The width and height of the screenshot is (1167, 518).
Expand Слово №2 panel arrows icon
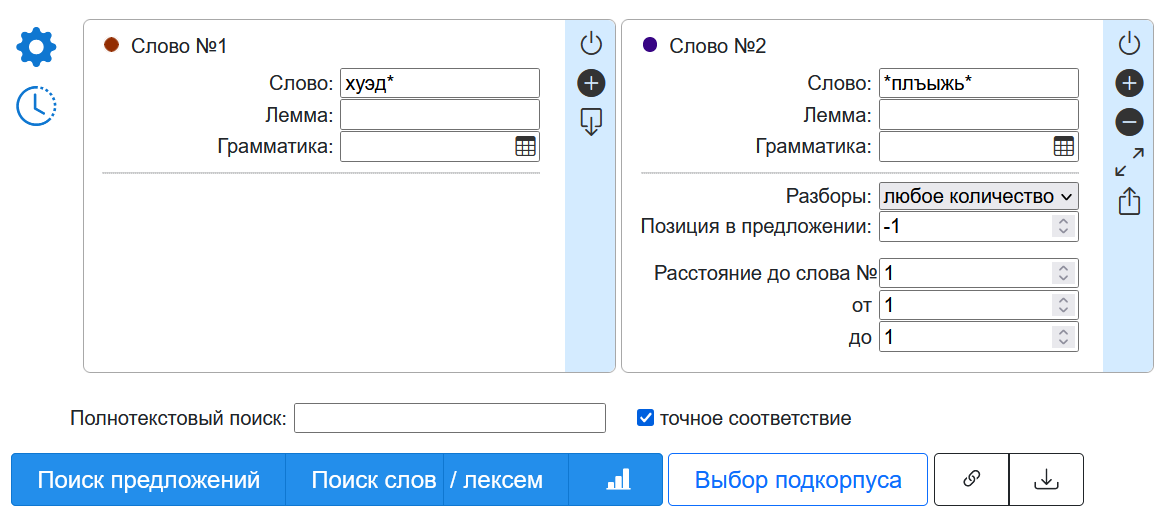click(x=1129, y=162)
